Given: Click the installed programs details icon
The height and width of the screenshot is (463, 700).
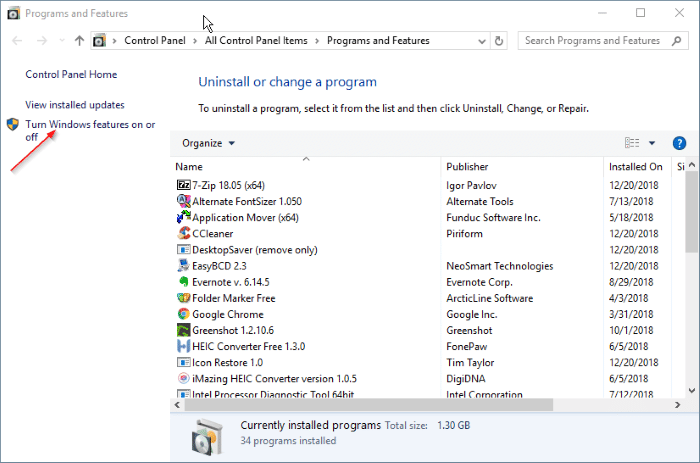Looking at the screenshot, I should (207, 437).
